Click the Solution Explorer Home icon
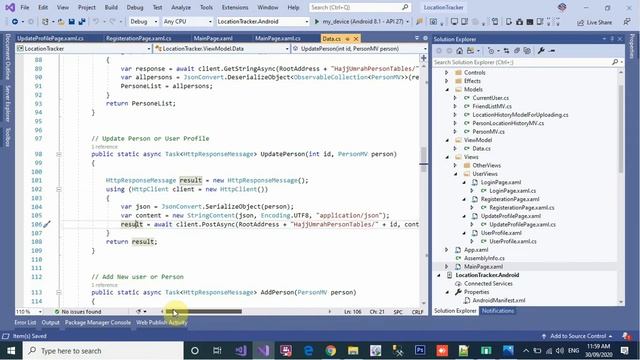Viewport: 640px width, 360px height. pos(460,51)
